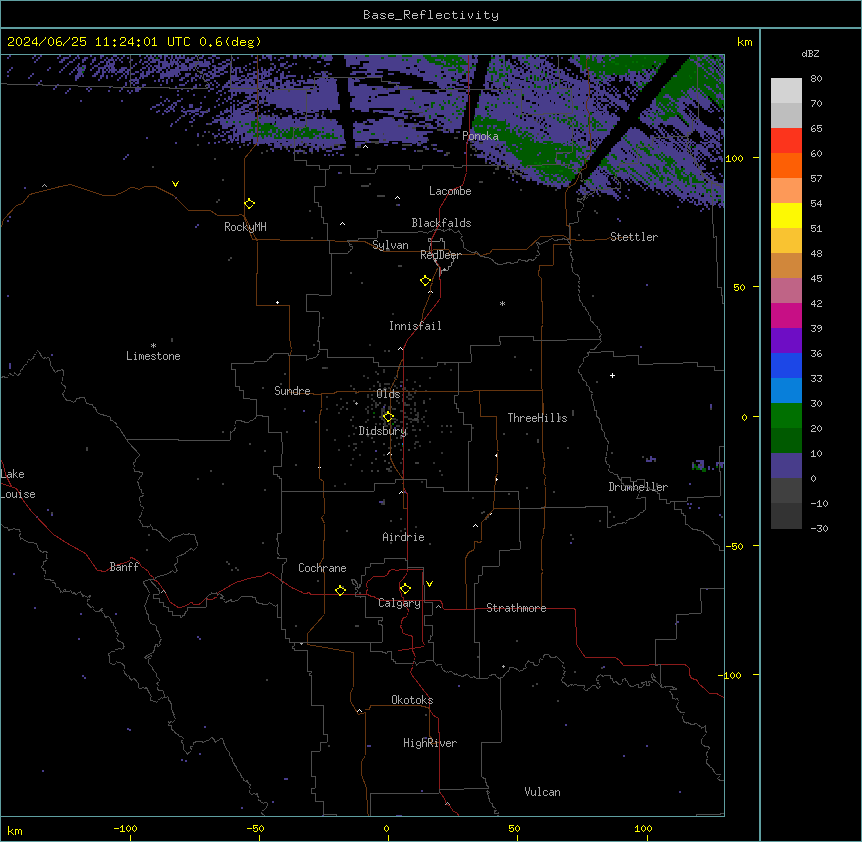Click the Limestone map label
Screen dimensions: 862x842
coord(153,356)
